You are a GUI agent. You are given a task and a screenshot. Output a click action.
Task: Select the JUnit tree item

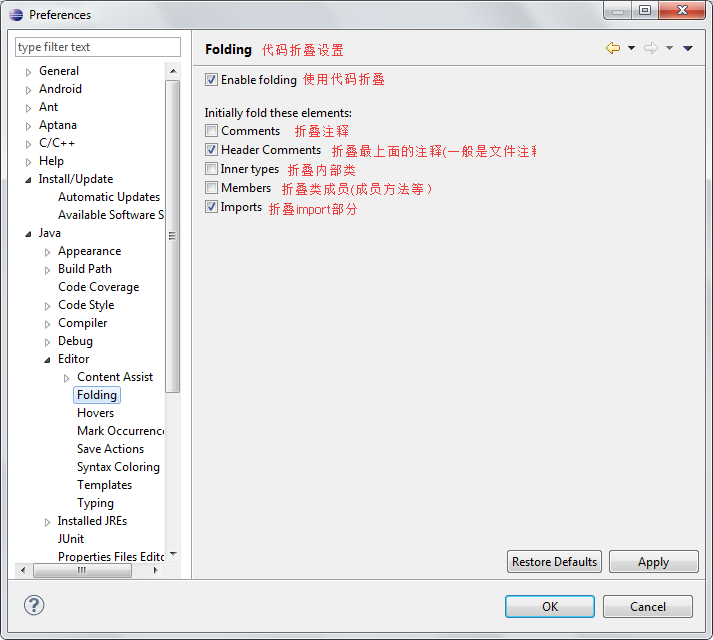tap(71, 539)
